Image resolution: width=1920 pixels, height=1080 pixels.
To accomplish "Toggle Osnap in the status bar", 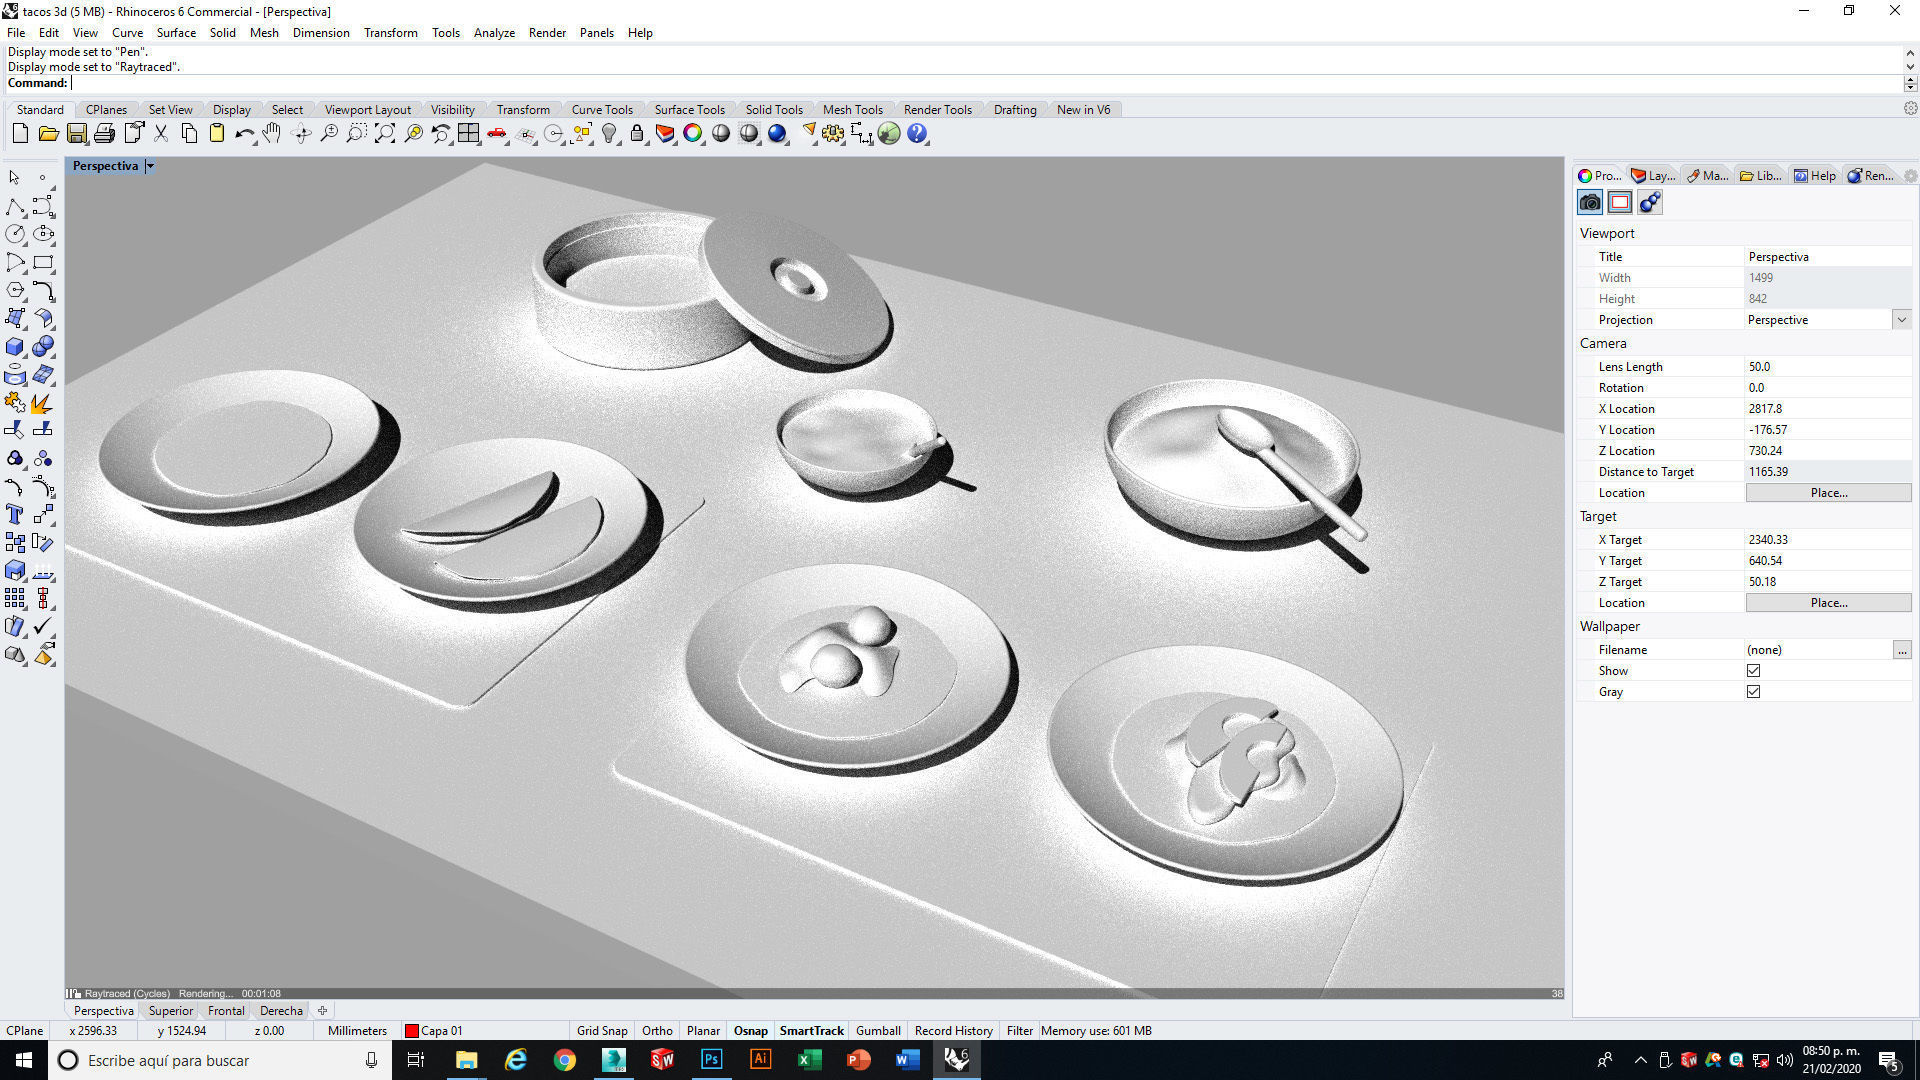I will [x=750, y=1030].
